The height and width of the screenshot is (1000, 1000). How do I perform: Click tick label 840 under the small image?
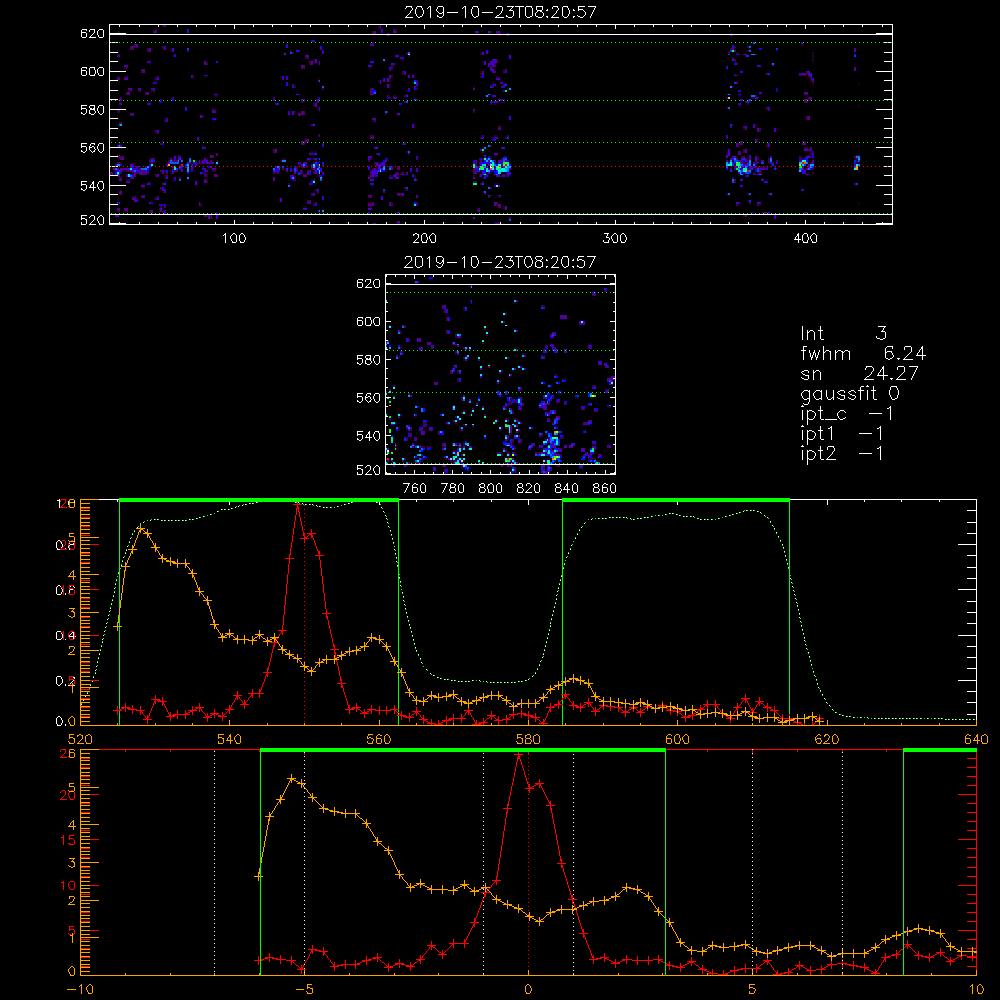point(567,489)
